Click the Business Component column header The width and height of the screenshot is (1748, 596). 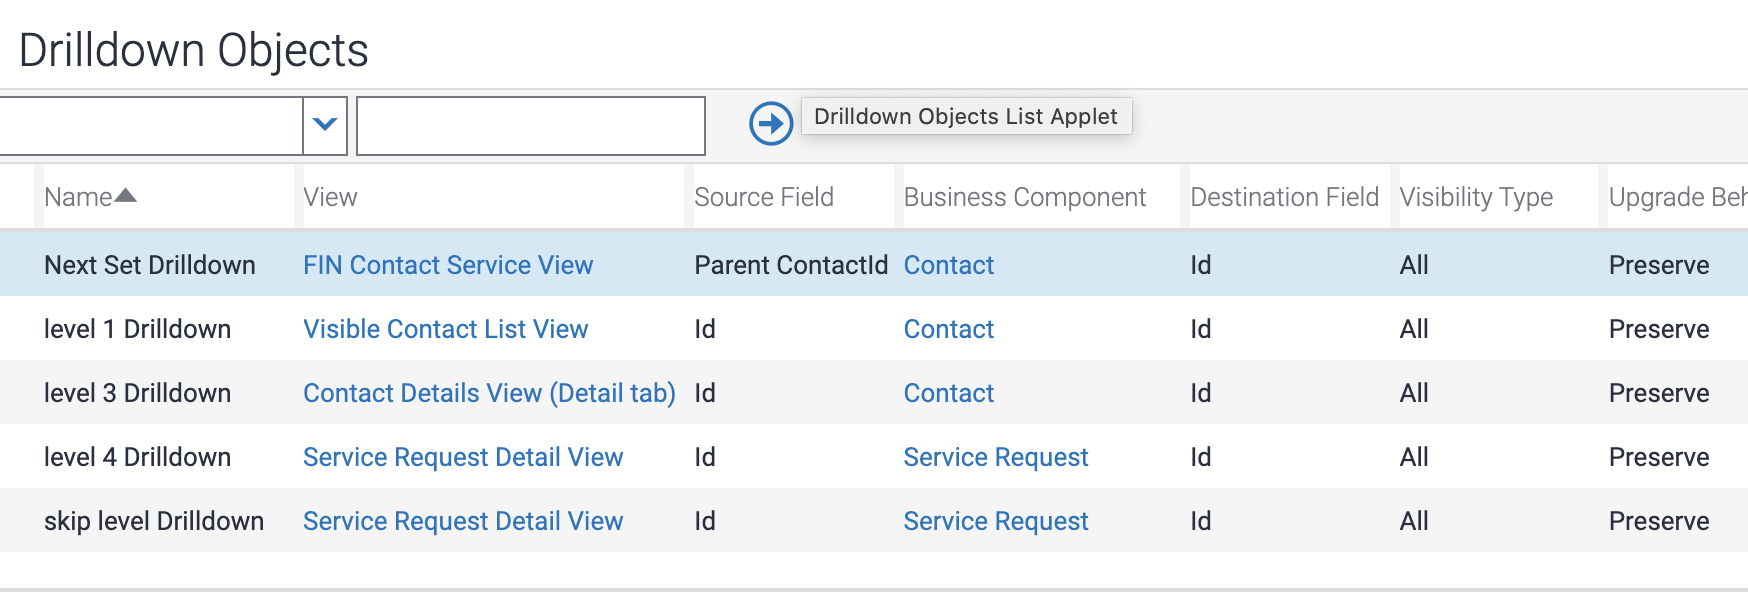click(x=1024, y=197)
